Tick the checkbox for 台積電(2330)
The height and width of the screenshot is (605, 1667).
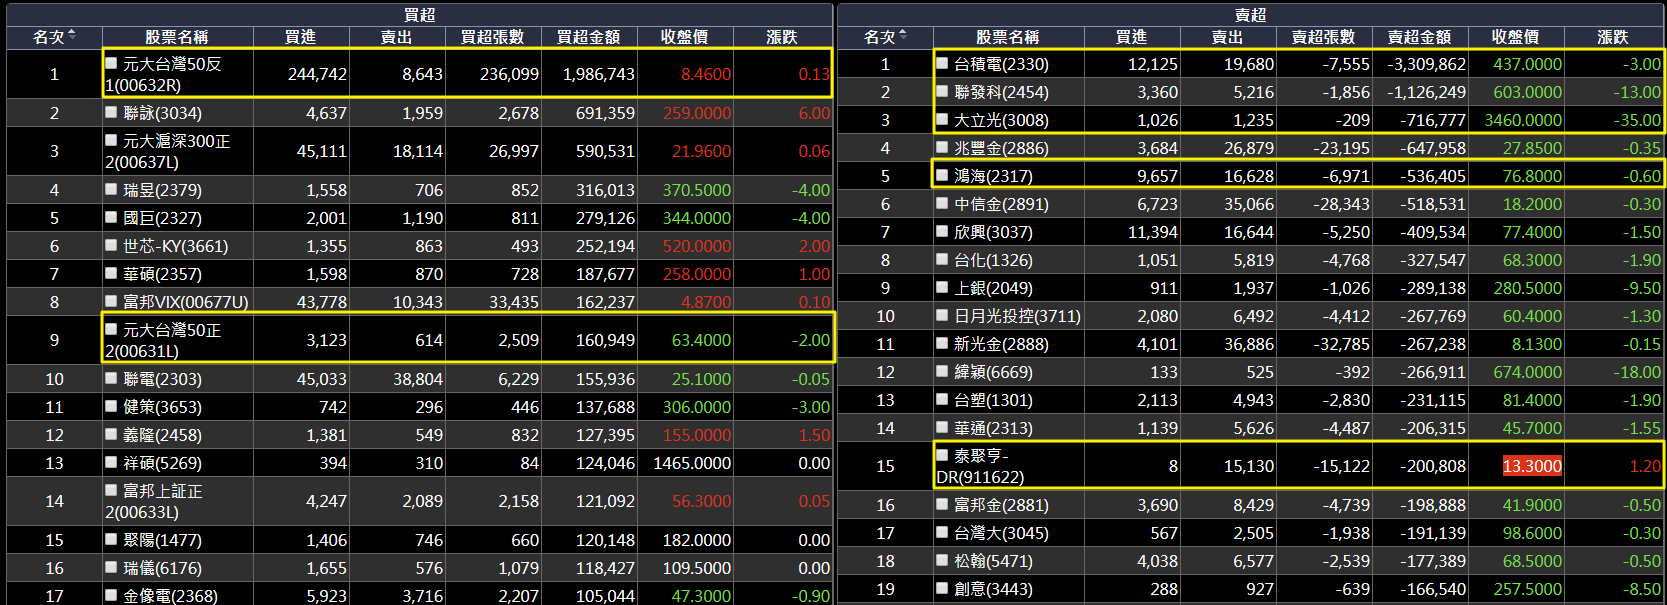click(943, 63)
